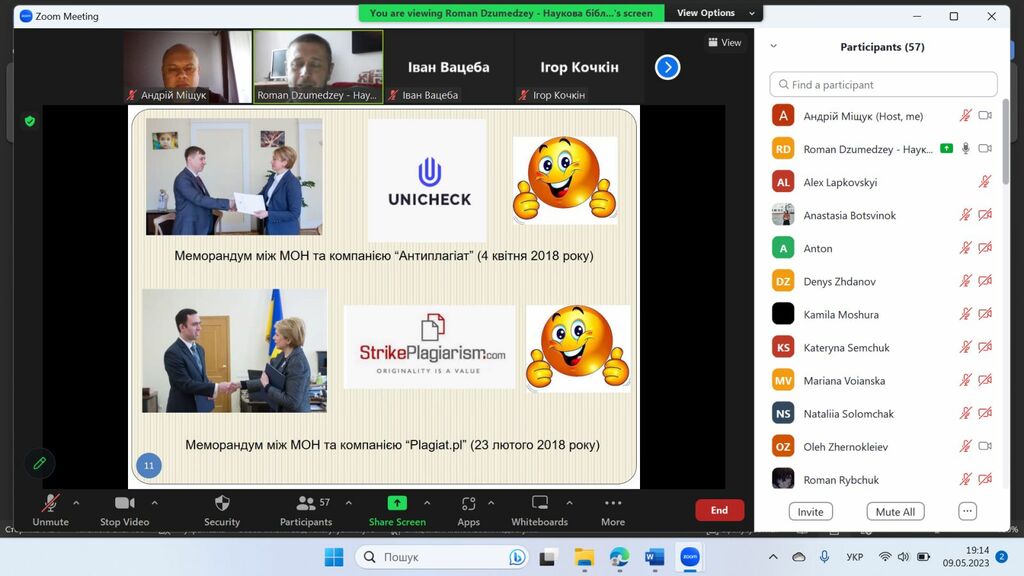Image resolution: width=1024 pixels, height=576 pixels.
Task: Show next video thumbnails with the arrow
Action: [667, 67]
